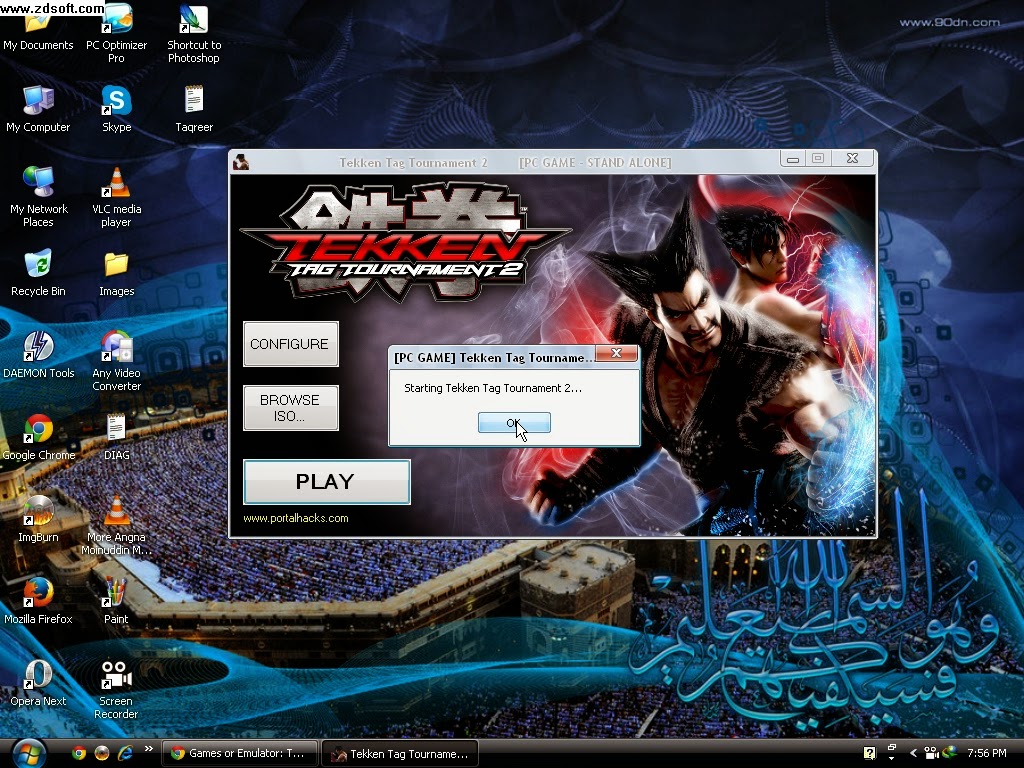
Task: Open the www.portalhacks.com link
Action: [x=296, y=518]
